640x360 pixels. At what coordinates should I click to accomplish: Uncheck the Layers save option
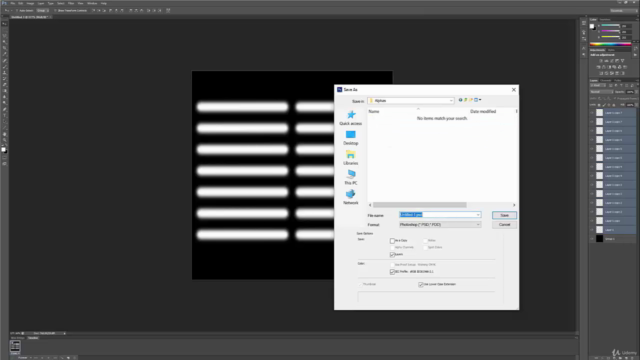pos(392,255)
